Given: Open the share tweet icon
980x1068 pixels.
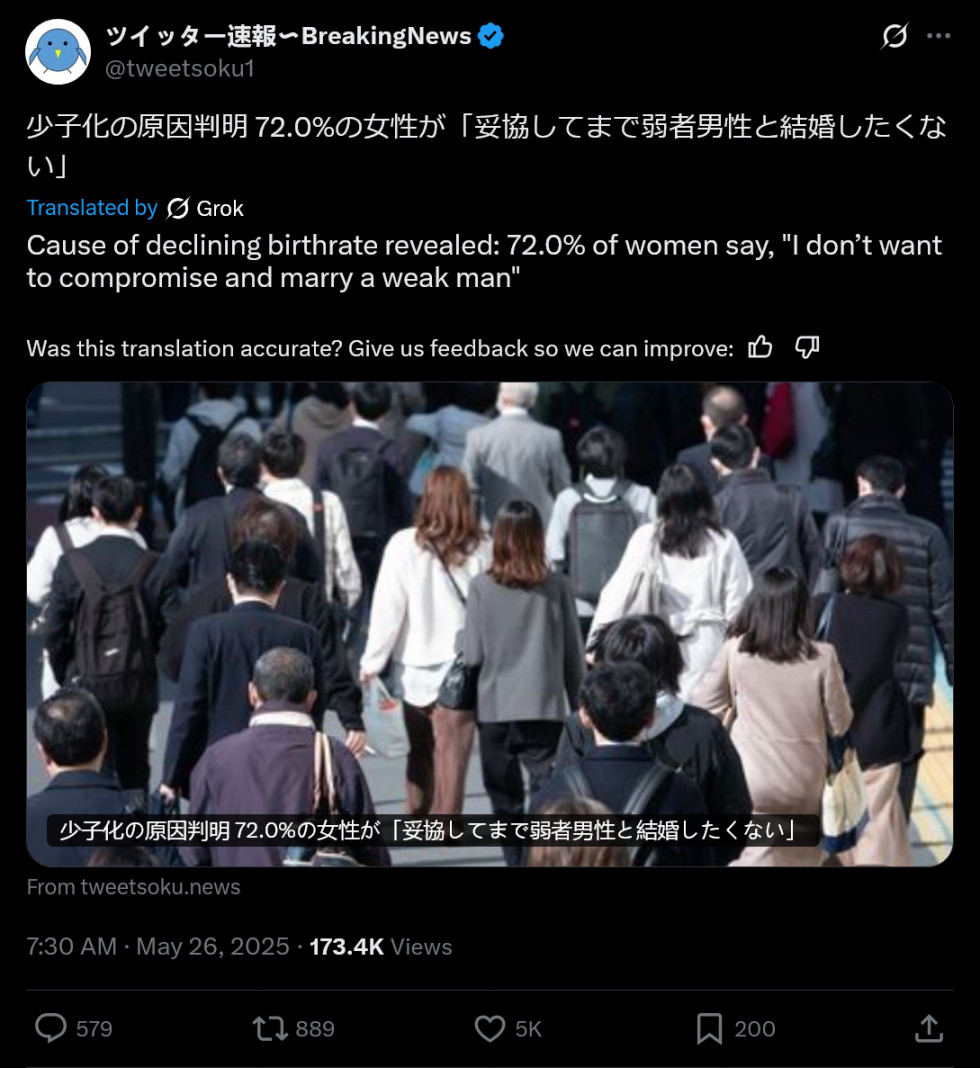Looking at the screenshot, I should pyautogui.click(x=929, y=1028).
